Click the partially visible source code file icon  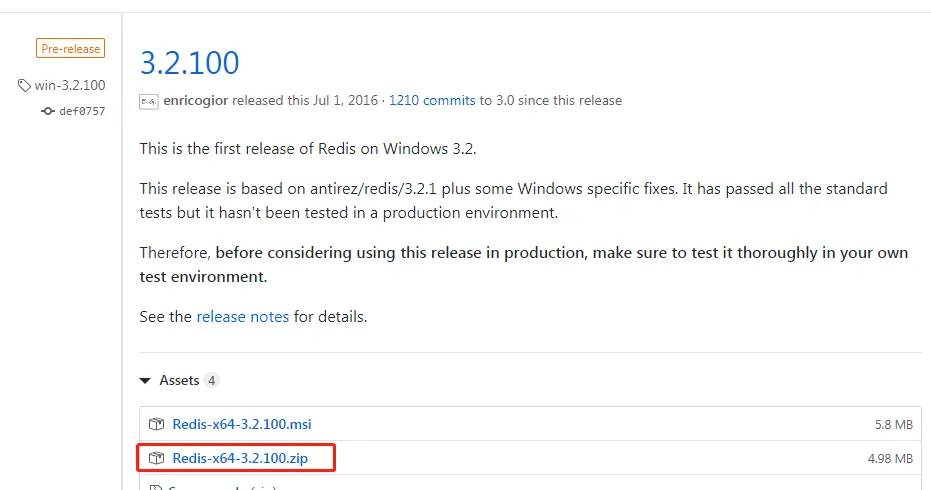156,487
